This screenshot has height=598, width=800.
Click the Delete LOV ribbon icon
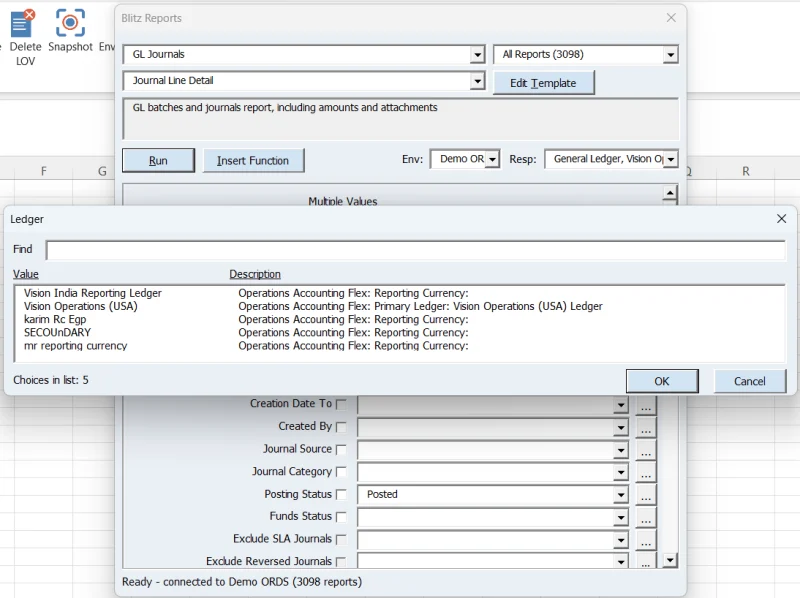click(x=22, y=24)
